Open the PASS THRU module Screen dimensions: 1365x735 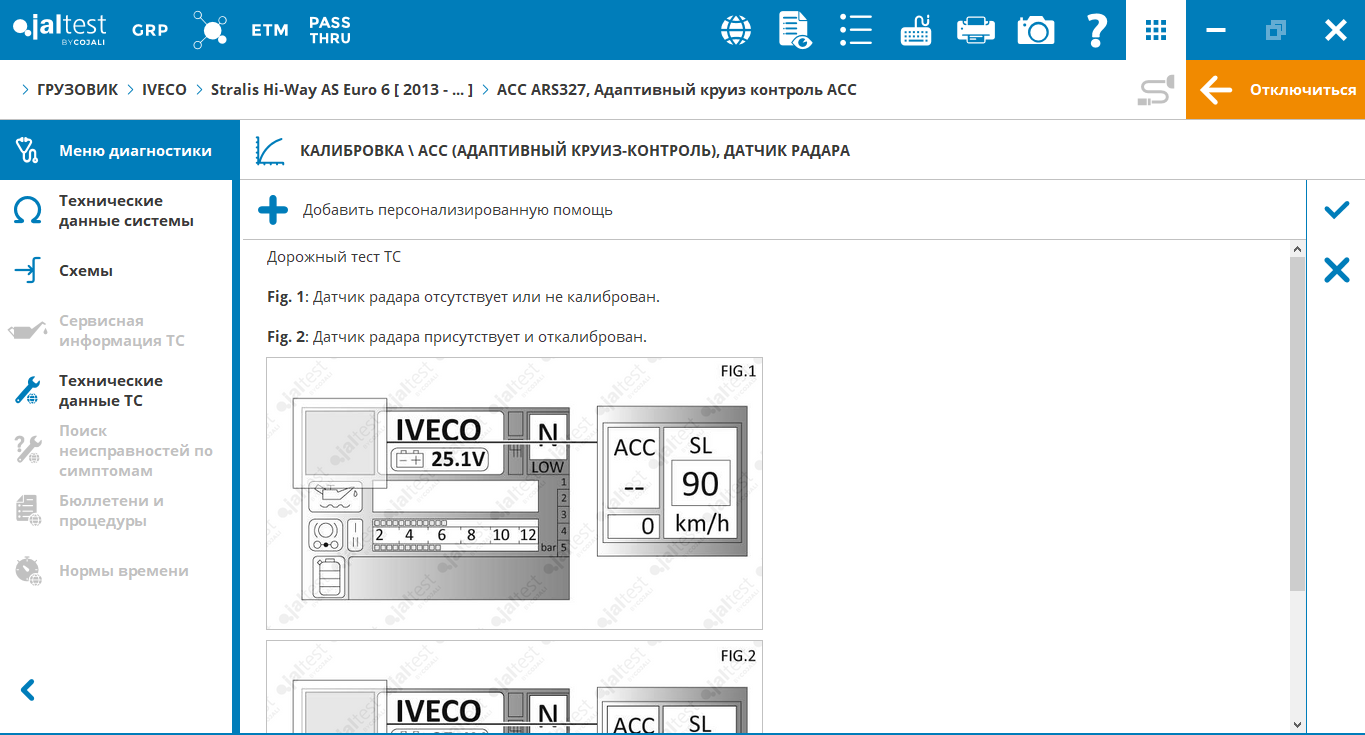tap(330, 30)
